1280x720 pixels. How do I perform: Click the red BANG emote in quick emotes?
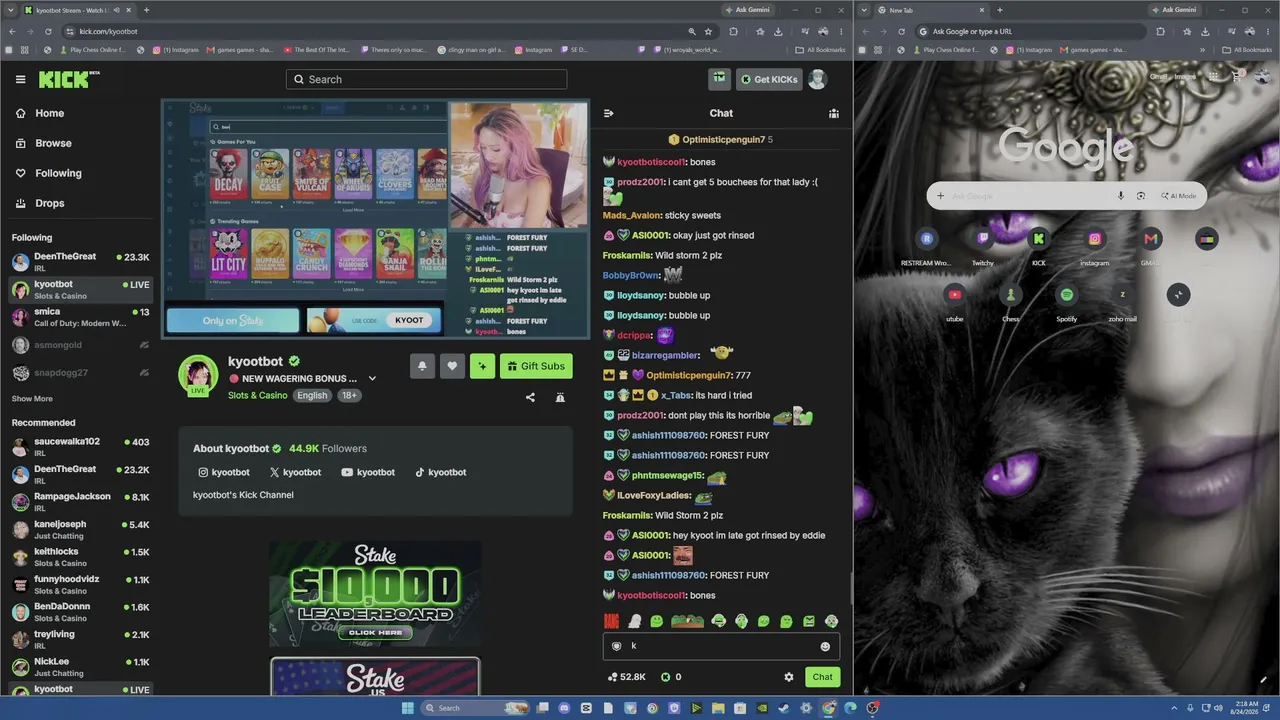point(611,621)
